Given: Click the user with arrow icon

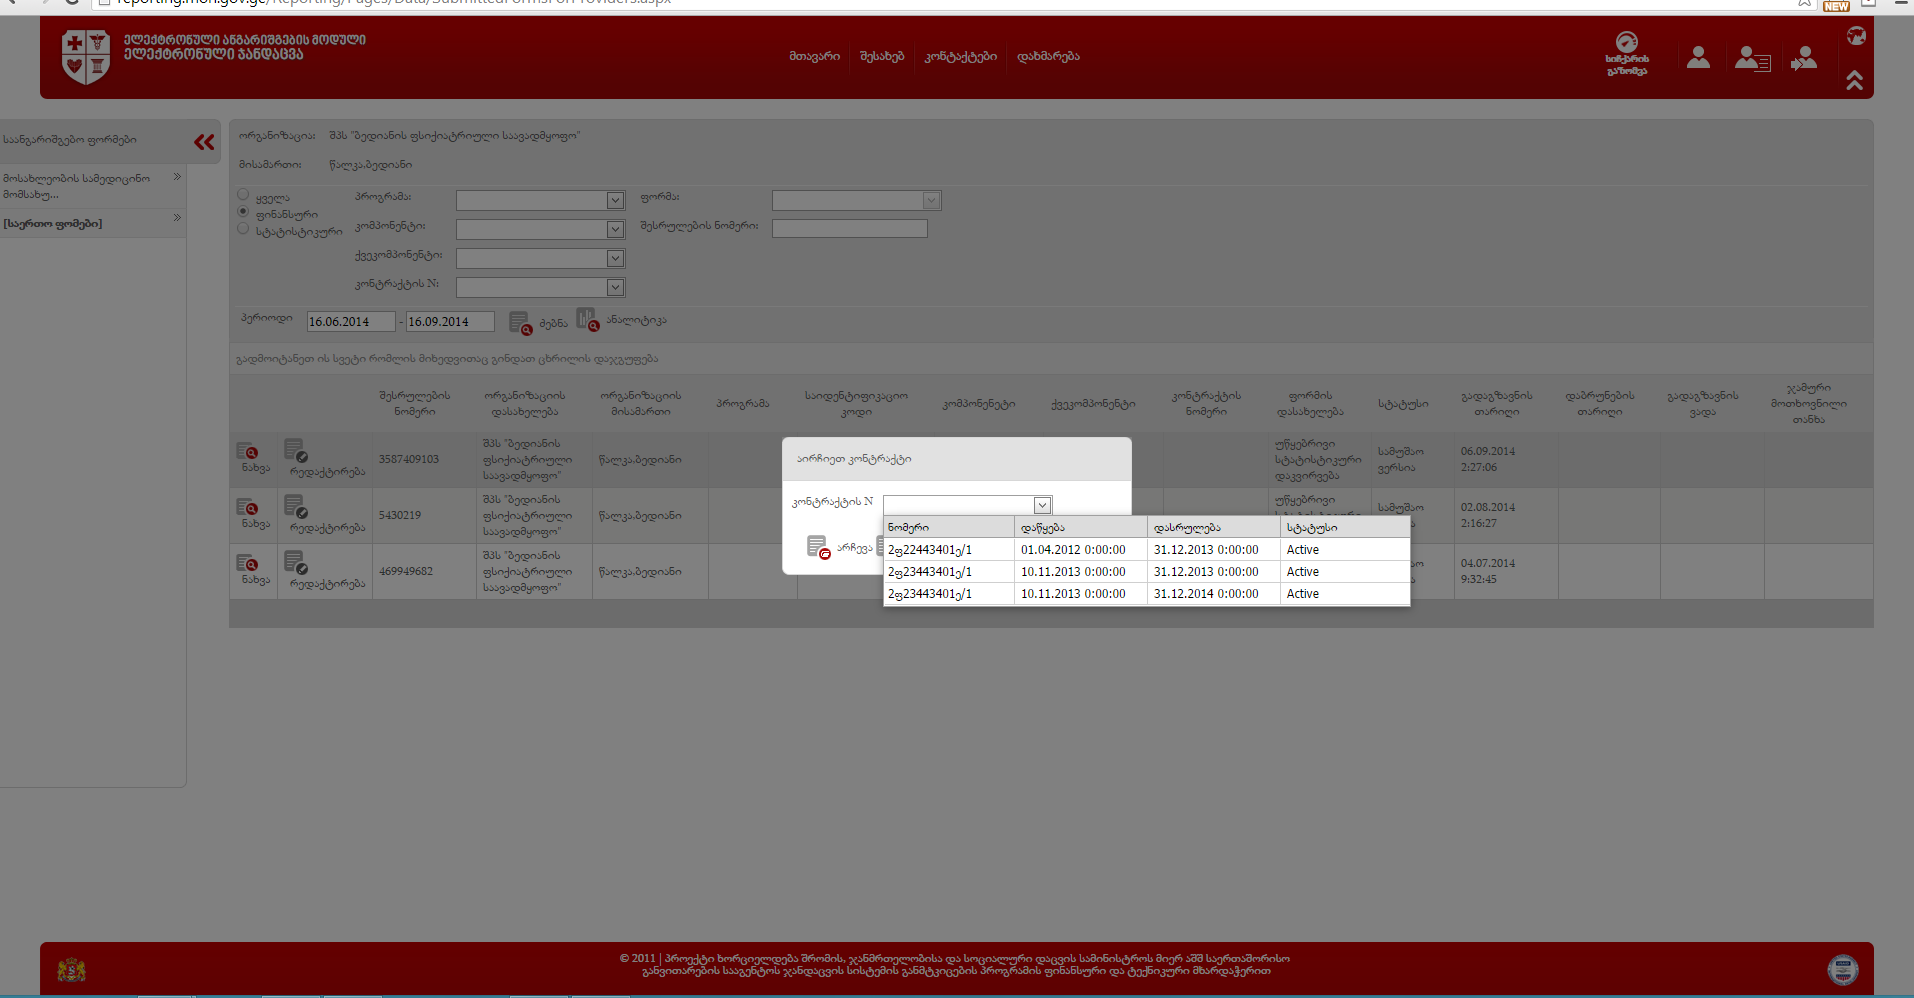Looking at the screenshot, I should pos(1804,59).
